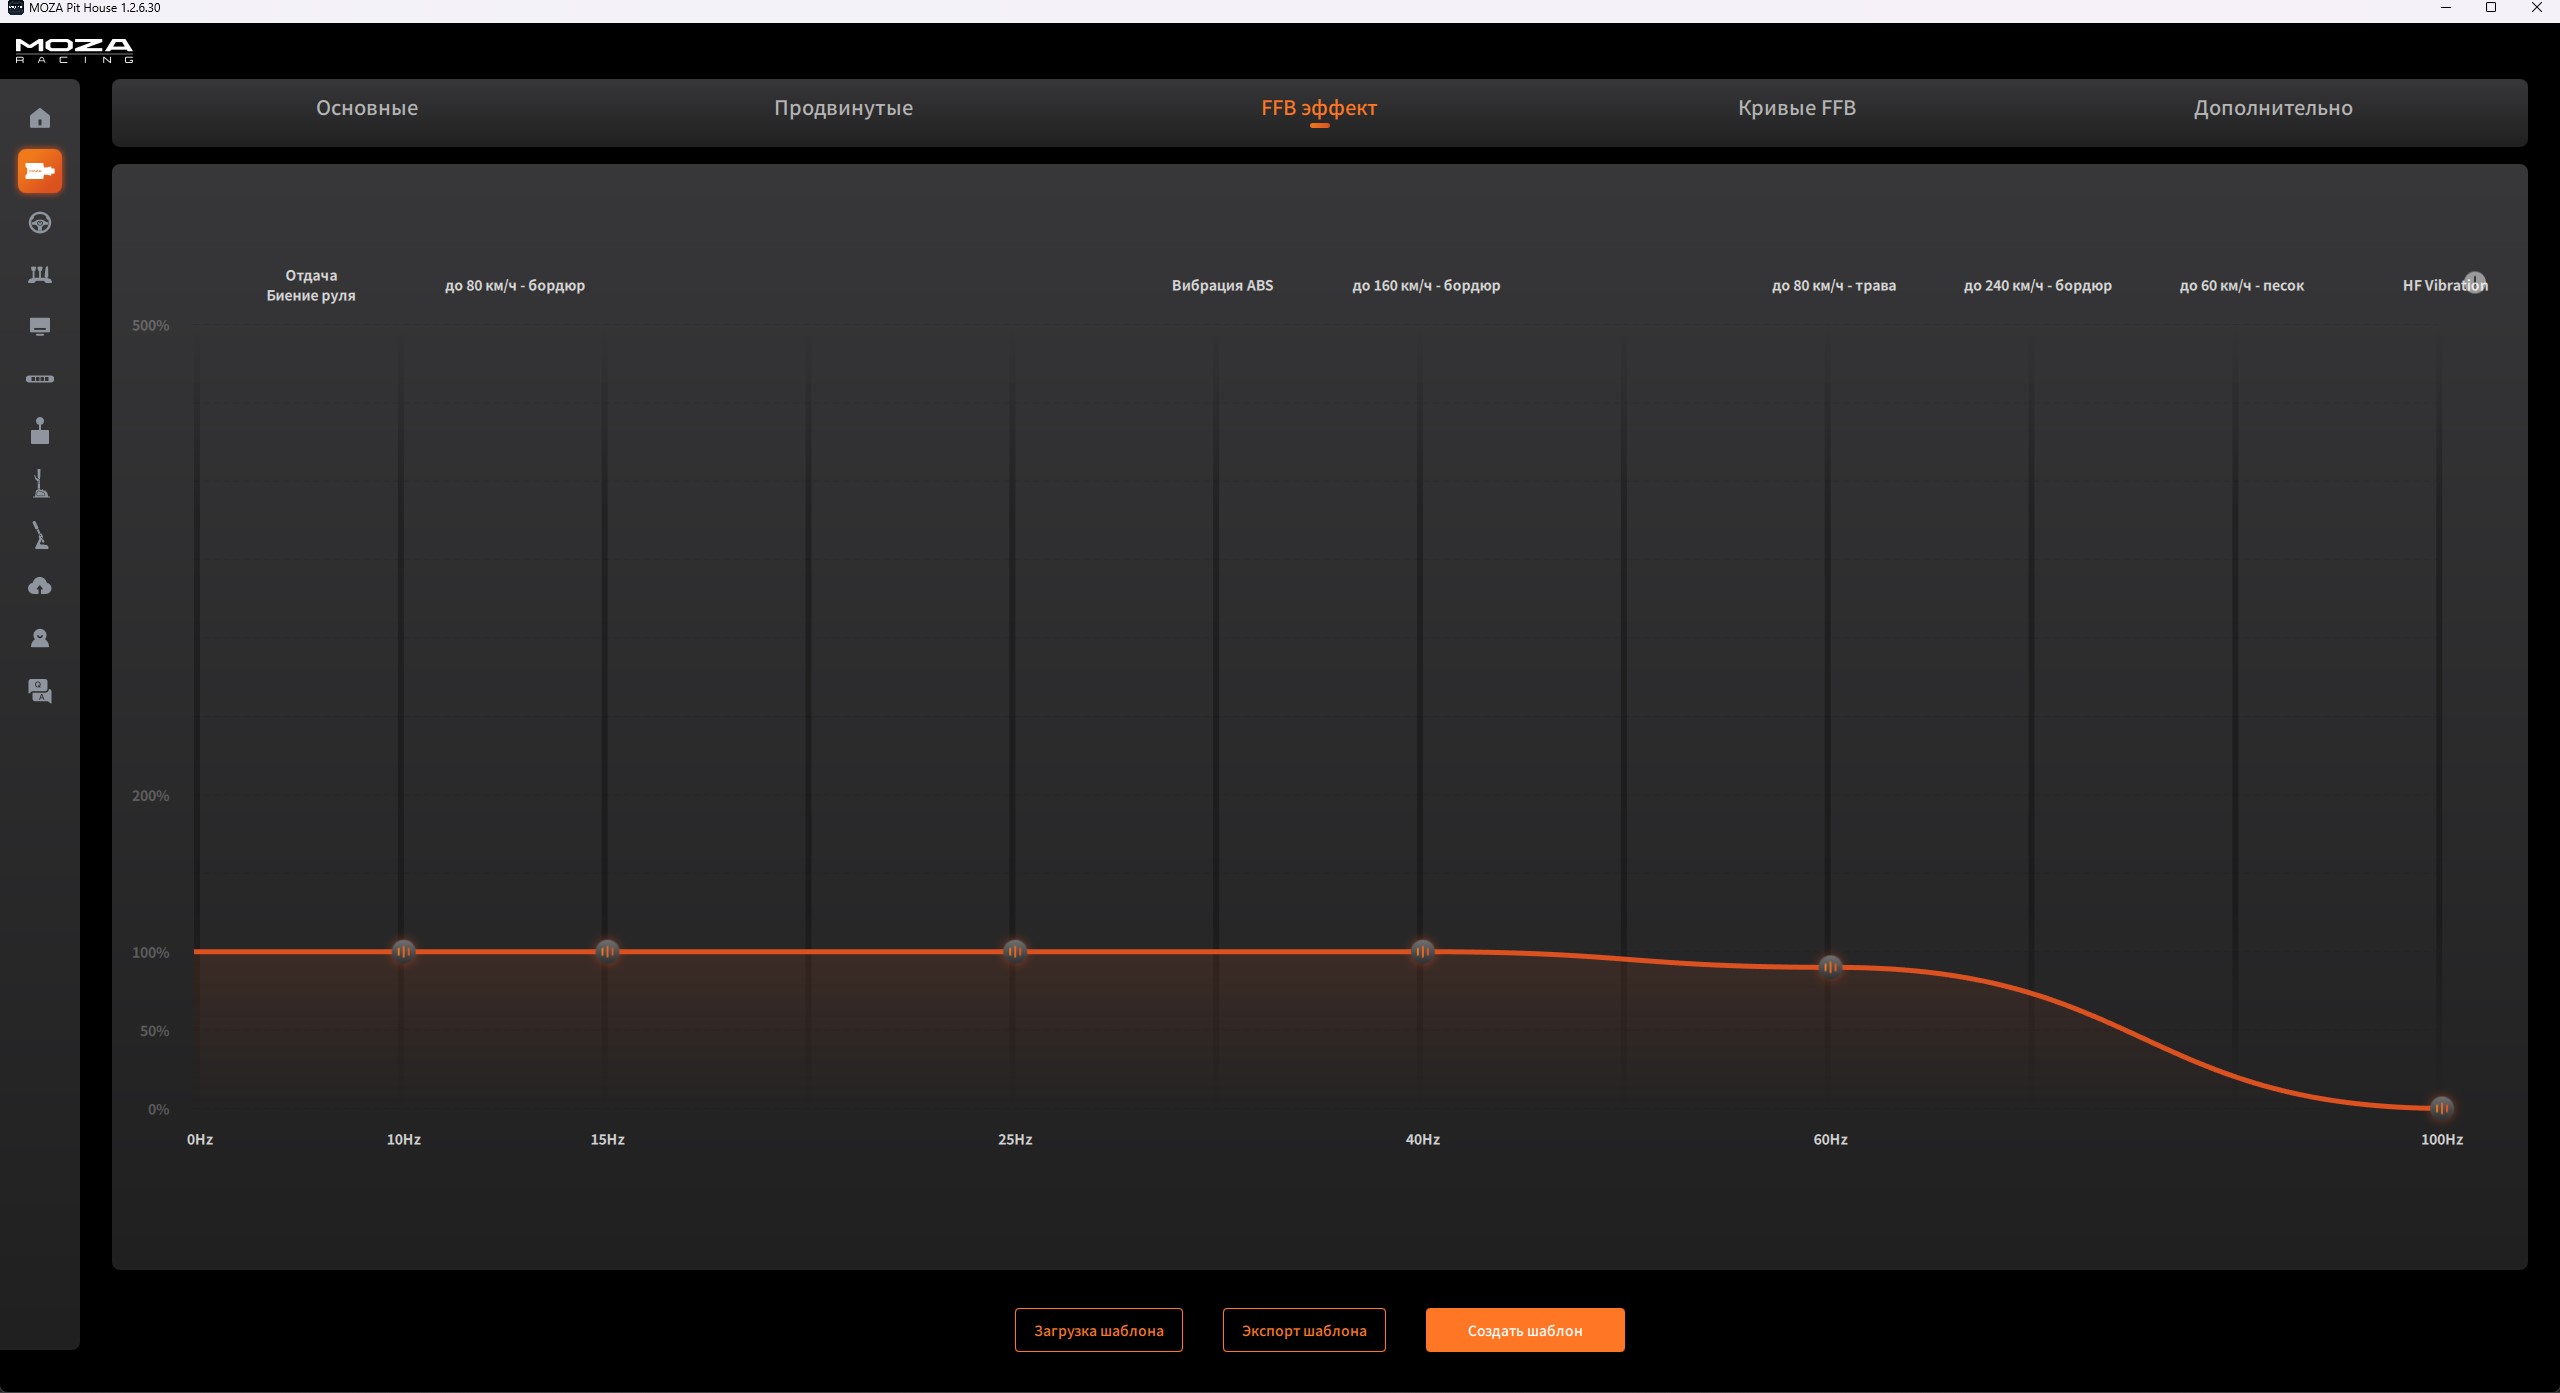Maximize the MOZA Pit House window

point(2491,8)
